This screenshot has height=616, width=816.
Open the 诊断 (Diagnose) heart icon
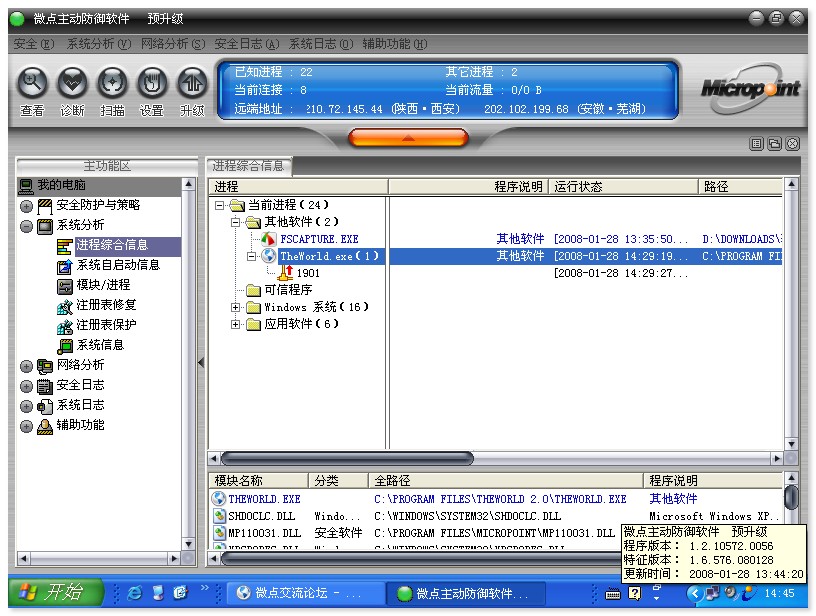pos(72,83)
